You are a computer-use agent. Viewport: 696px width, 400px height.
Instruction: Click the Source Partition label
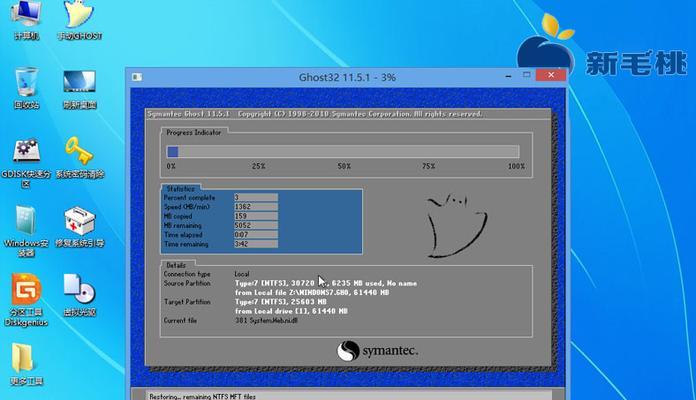tap(187, 283)
